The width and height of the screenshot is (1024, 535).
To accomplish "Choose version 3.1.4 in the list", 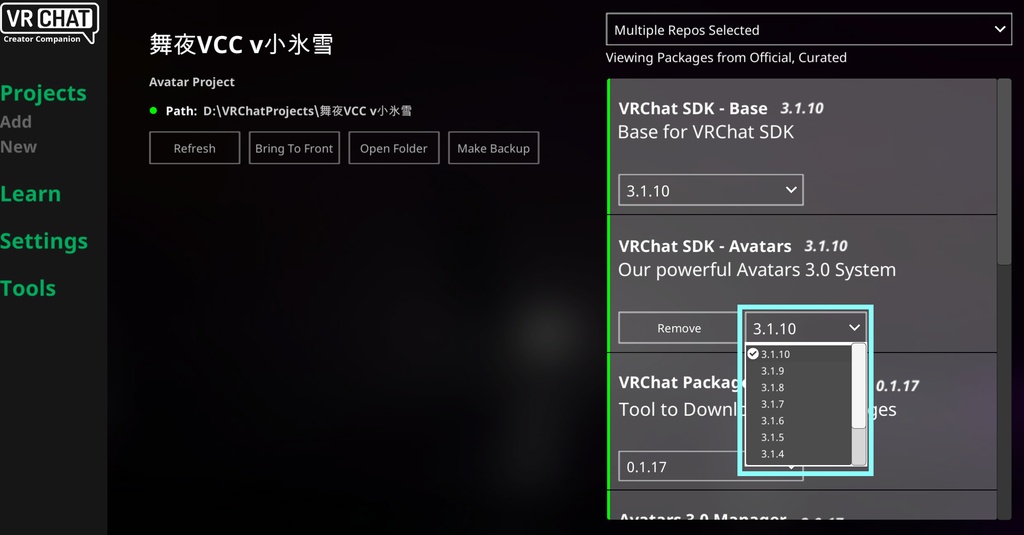I will point(798,454).
